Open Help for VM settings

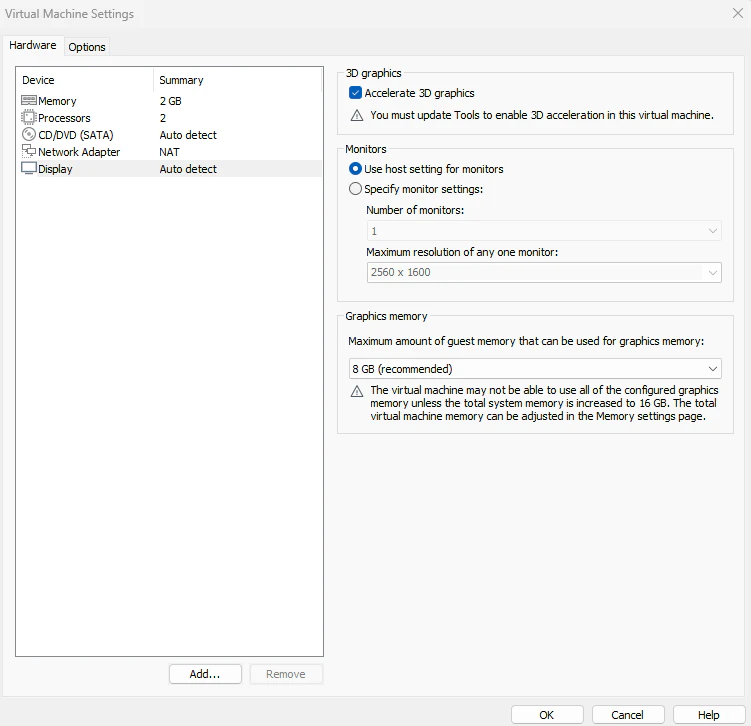709,715
